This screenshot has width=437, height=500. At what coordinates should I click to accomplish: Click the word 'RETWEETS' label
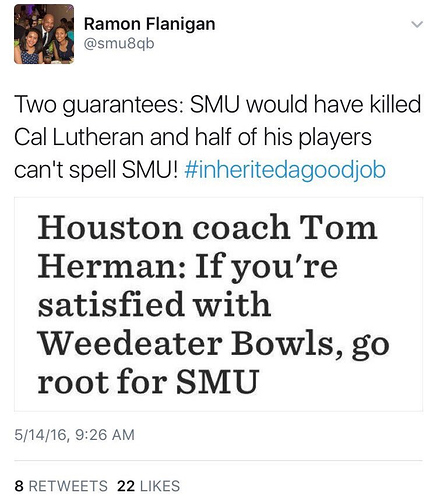[x=68, y=486]
